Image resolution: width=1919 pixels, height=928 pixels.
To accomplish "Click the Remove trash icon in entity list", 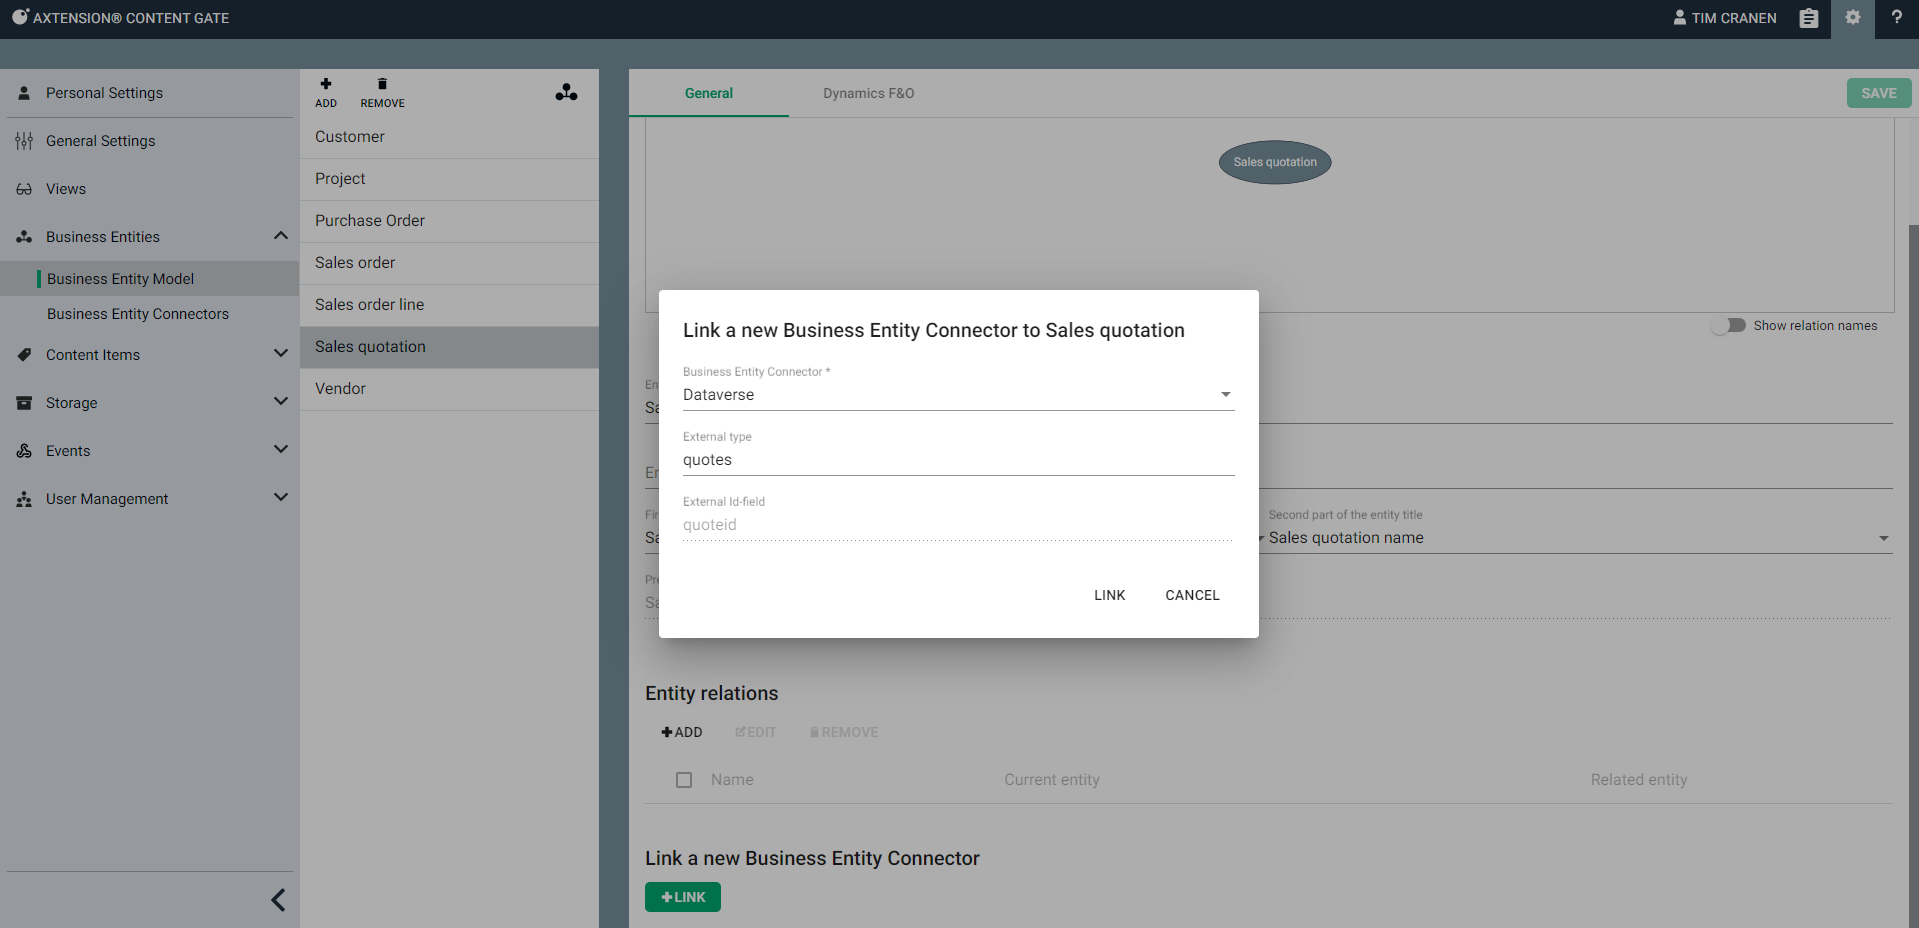I will tap(382, 85).
